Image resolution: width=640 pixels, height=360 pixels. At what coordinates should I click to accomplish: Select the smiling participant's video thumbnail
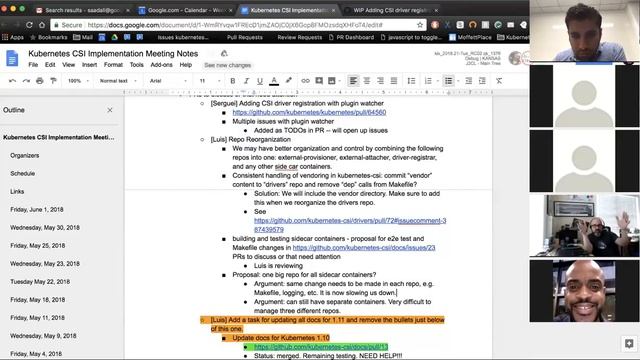point(584,291)
